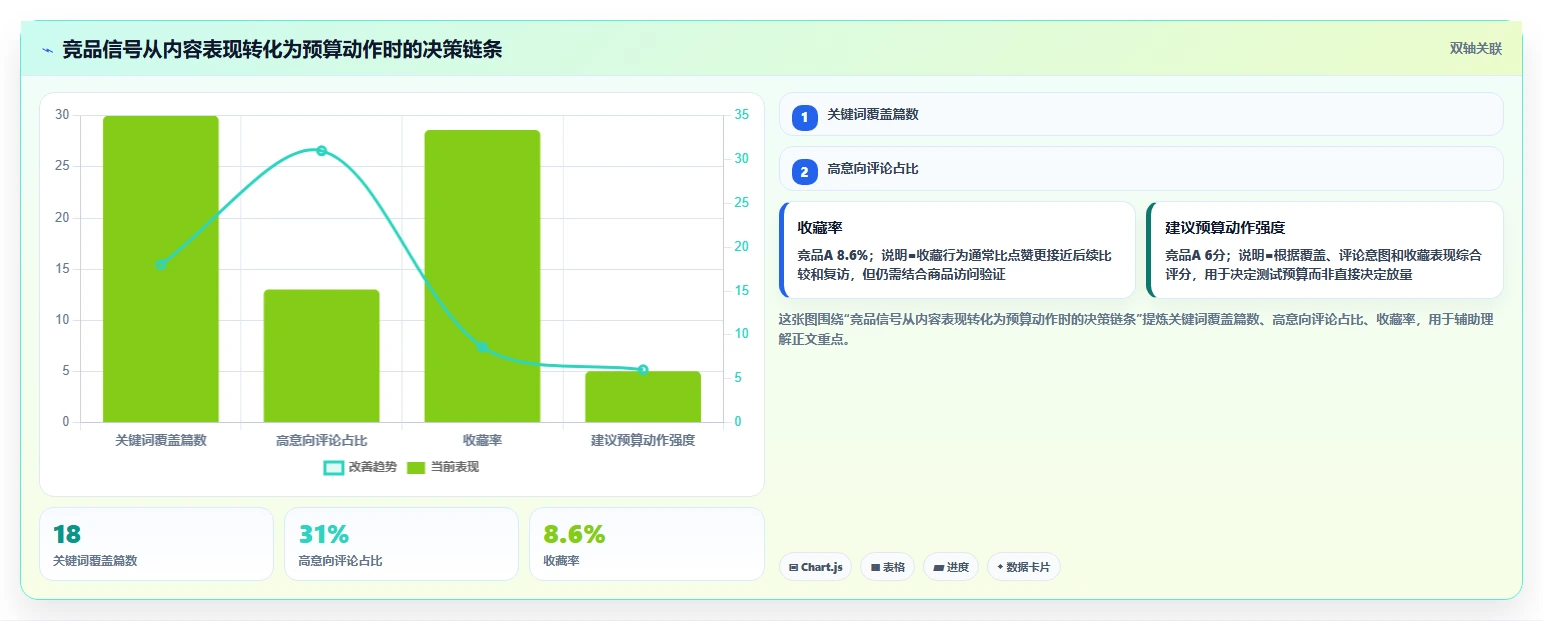Click the Chart.js chip icon

click(794, 567)
